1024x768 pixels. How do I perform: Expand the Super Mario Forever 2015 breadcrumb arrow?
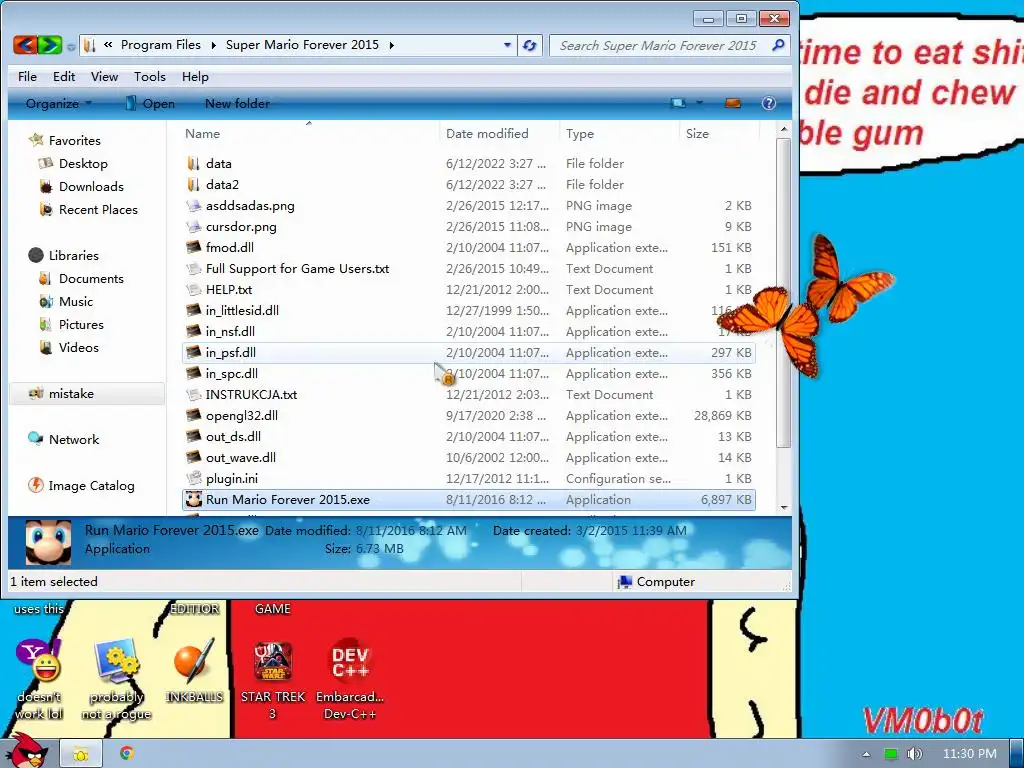coord(391,45)
